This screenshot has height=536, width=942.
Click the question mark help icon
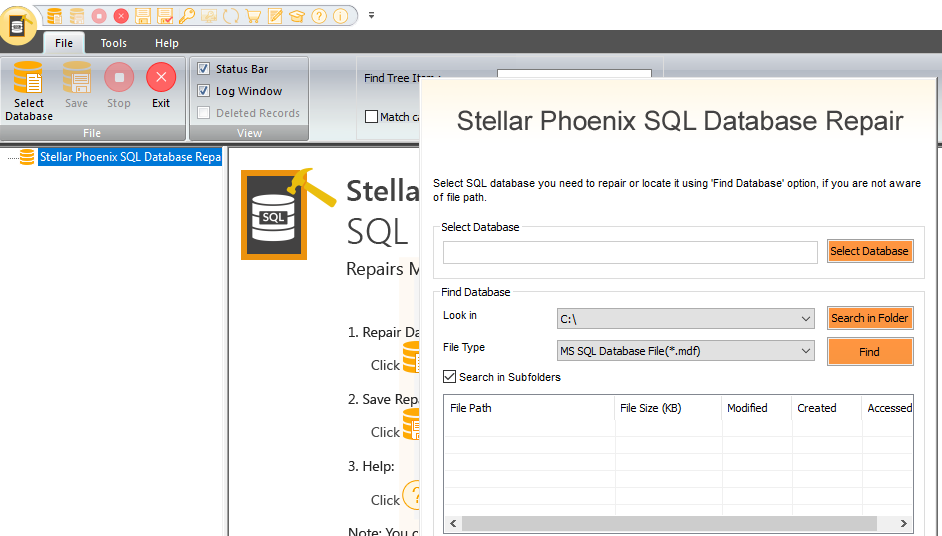[x=319, y=16]
